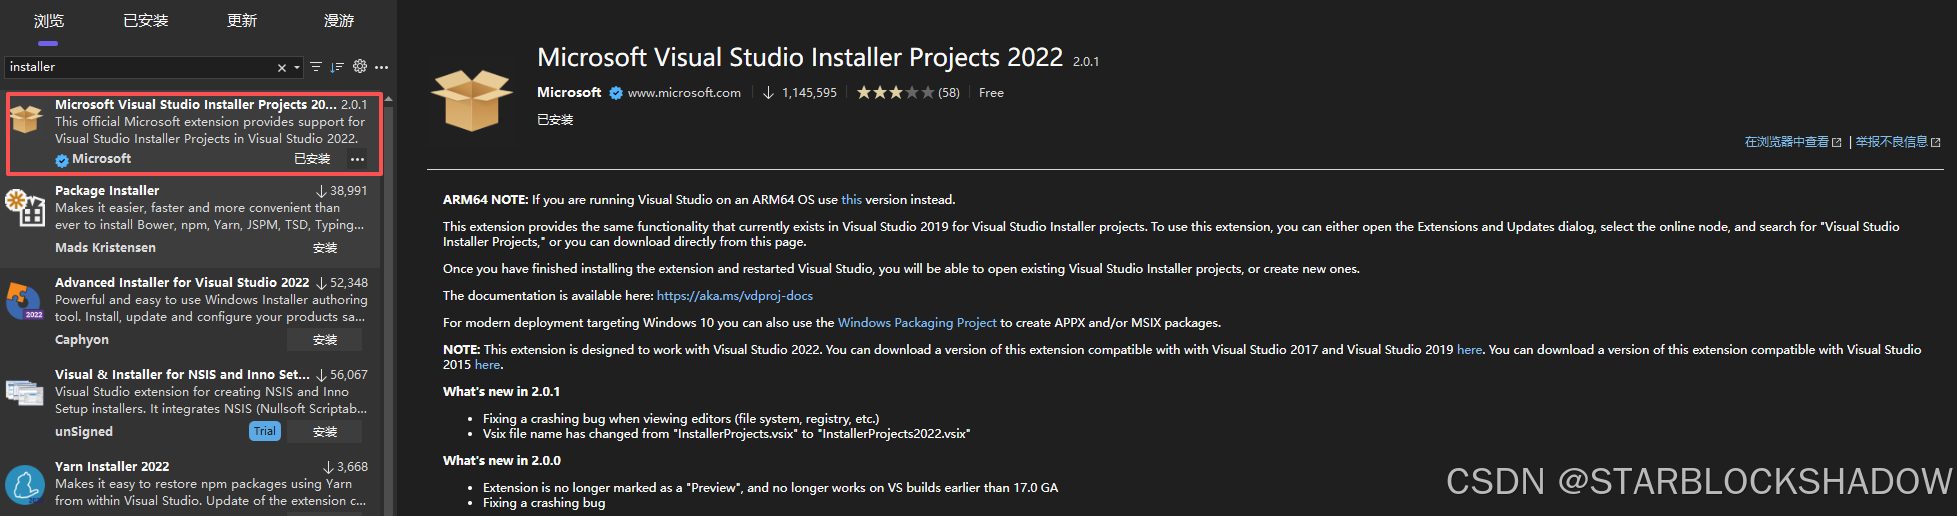Click the scroll up arrow of extension list

[x=388, y=98]
